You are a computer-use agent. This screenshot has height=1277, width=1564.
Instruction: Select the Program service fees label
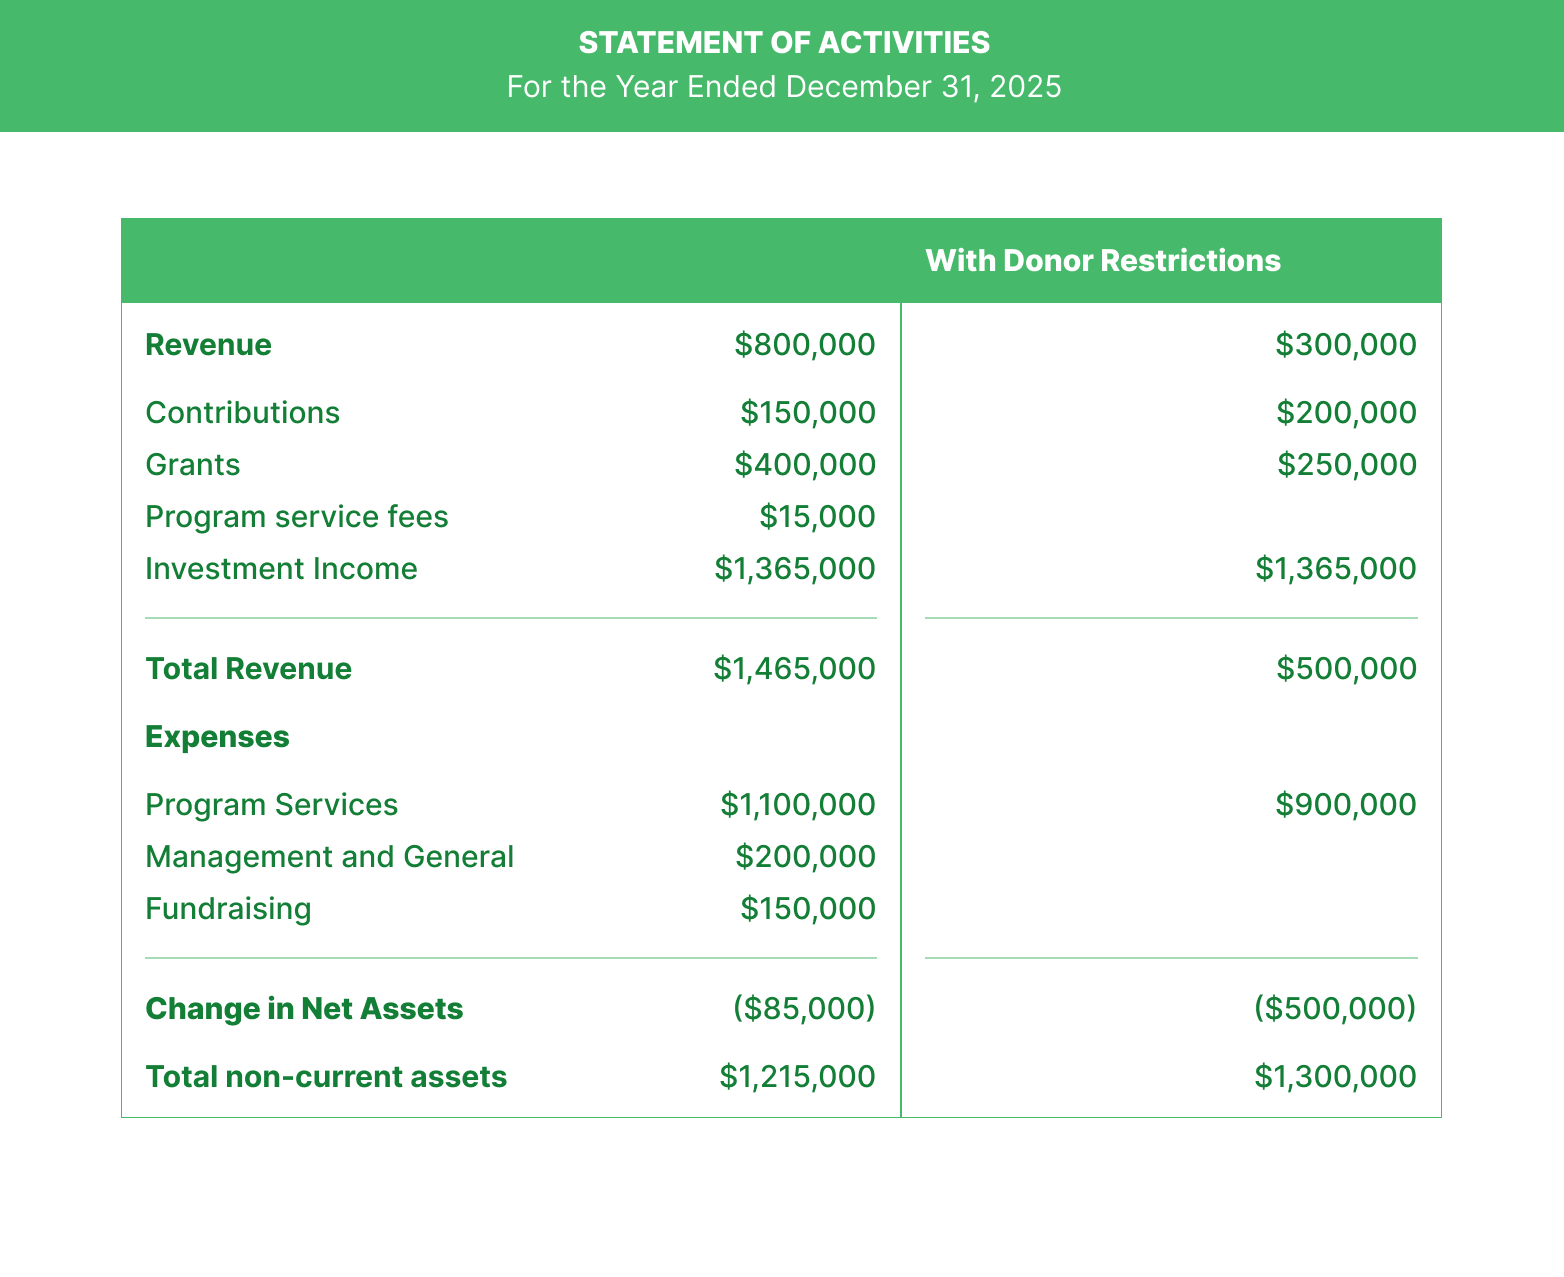pyautogui.click(x=296, y=516)
